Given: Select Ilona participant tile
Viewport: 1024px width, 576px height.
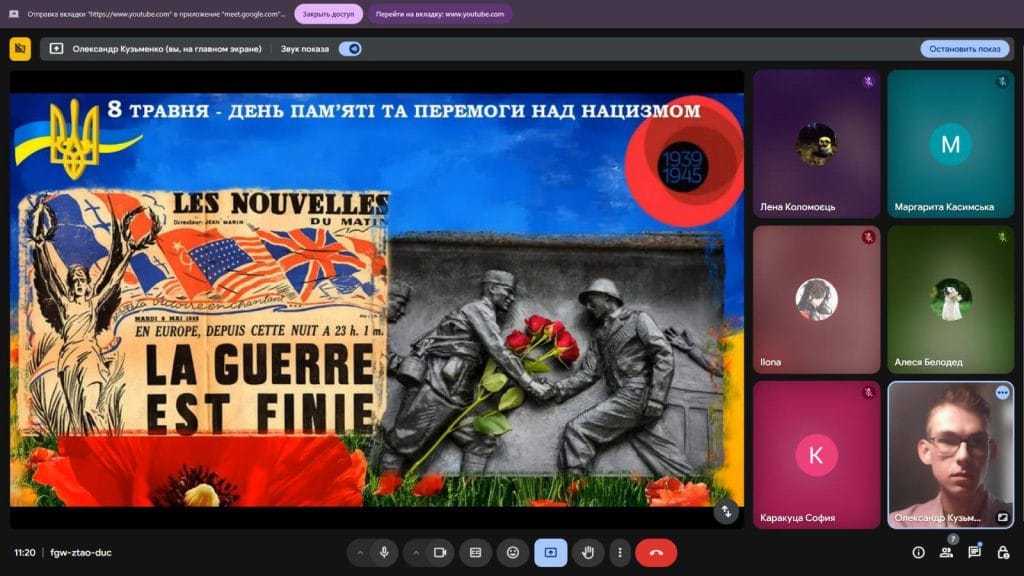Looking at the screenshot, I should click(816, 300).
